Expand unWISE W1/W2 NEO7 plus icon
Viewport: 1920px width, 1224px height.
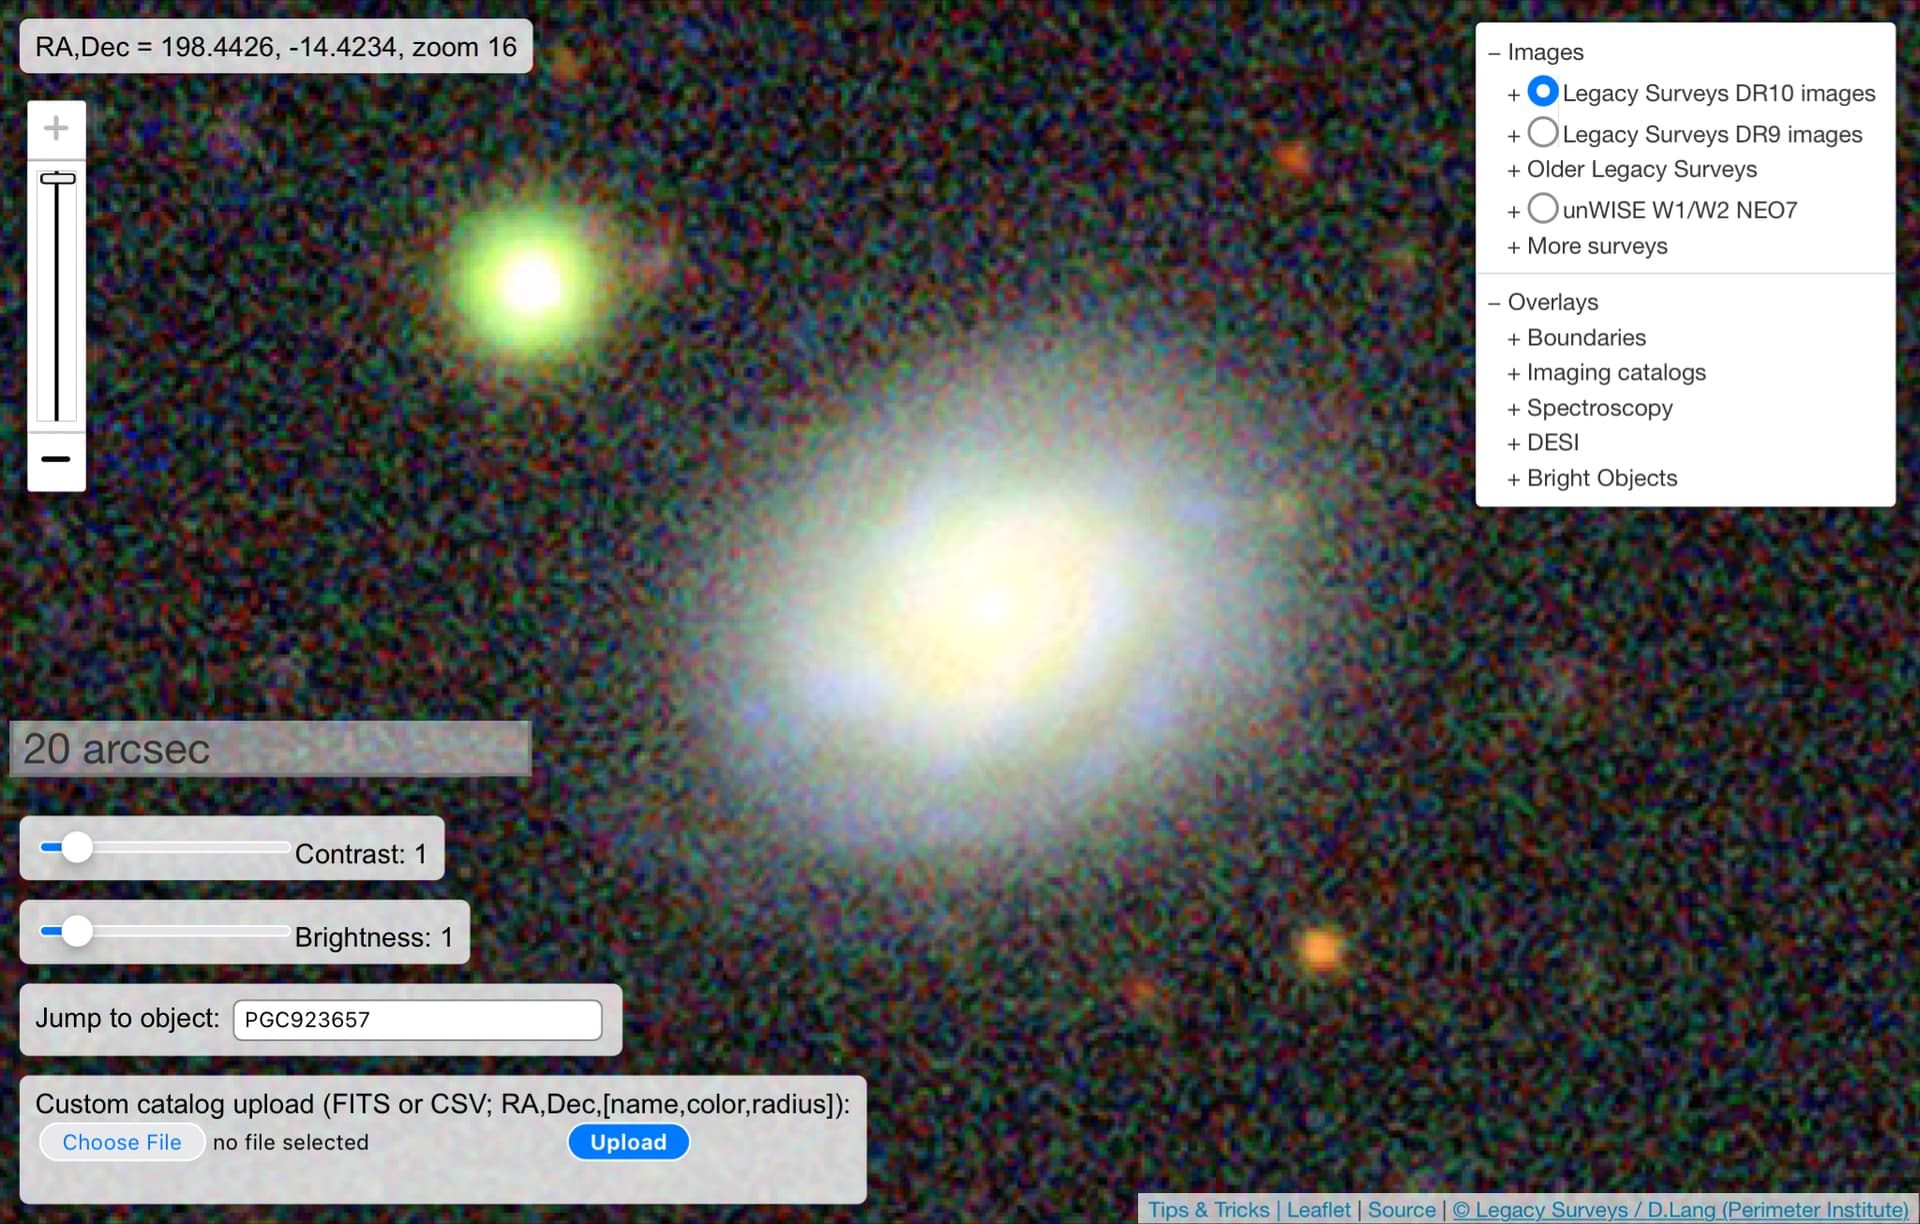[1513, 212]
